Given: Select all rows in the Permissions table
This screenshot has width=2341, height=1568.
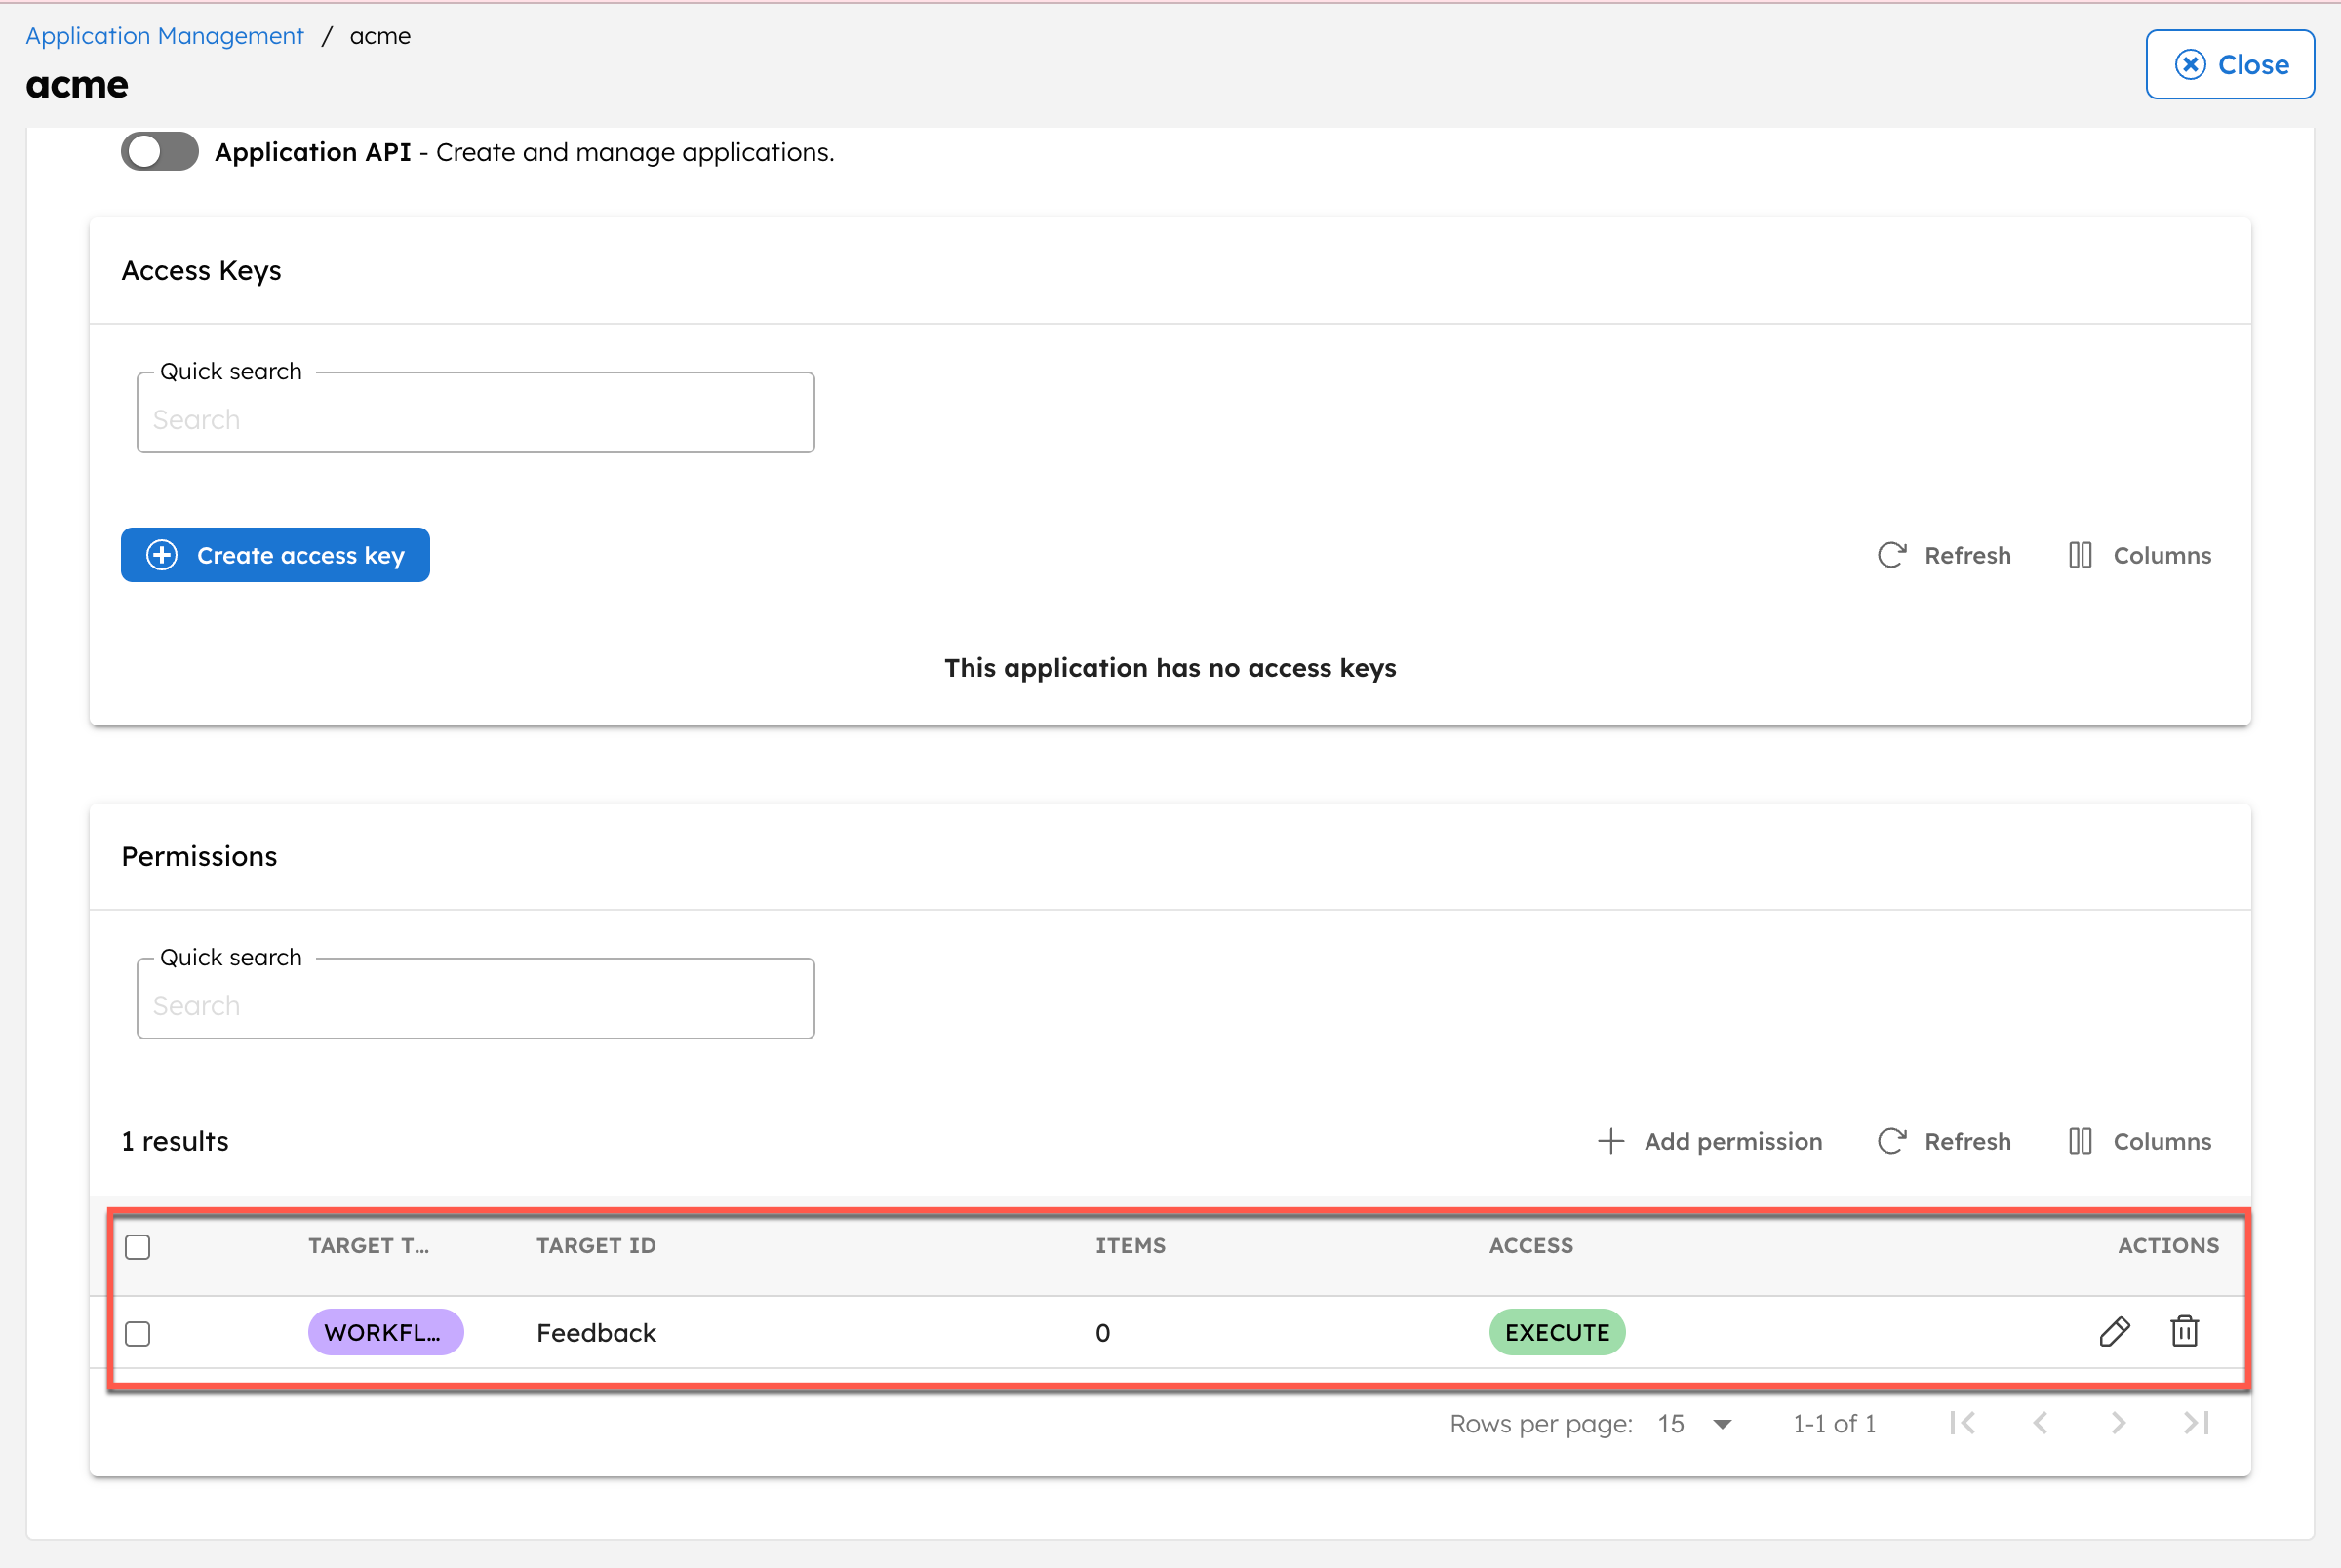Looking at the screenshot, I should coord(138,1246).
